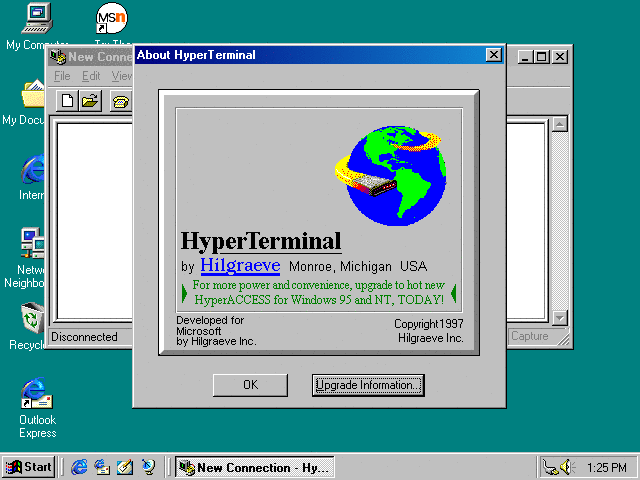Follow the Hilgraeve hyperlink

(x=240, y=266)
